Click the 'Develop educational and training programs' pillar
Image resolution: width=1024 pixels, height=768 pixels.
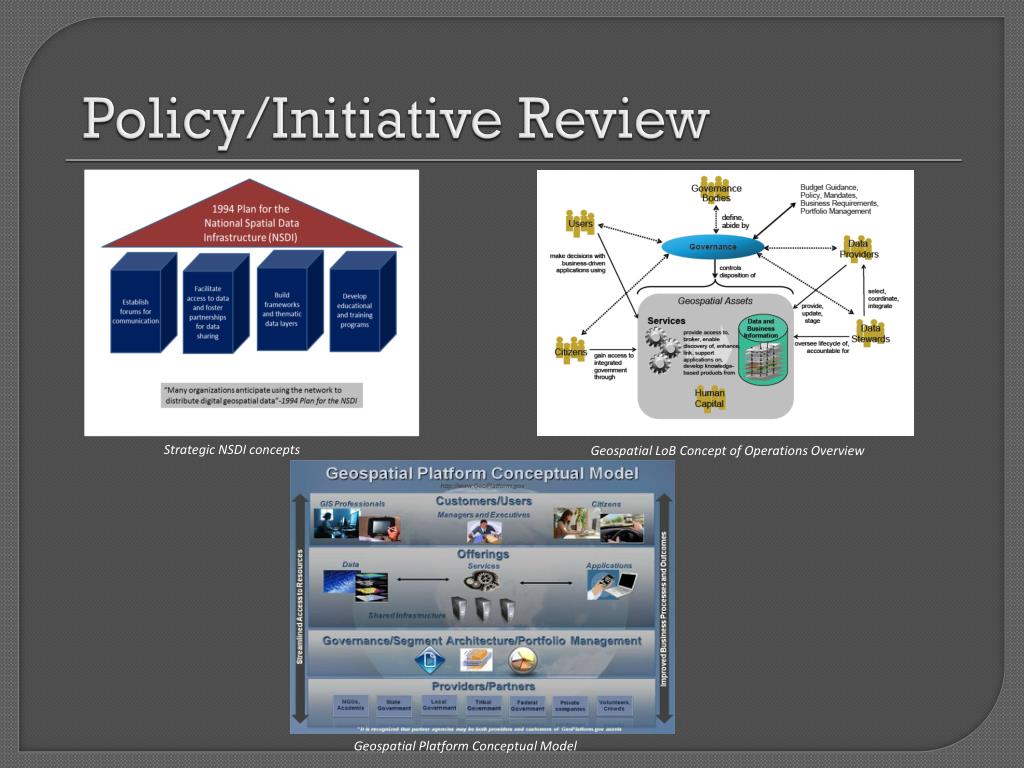pos(362,302)
